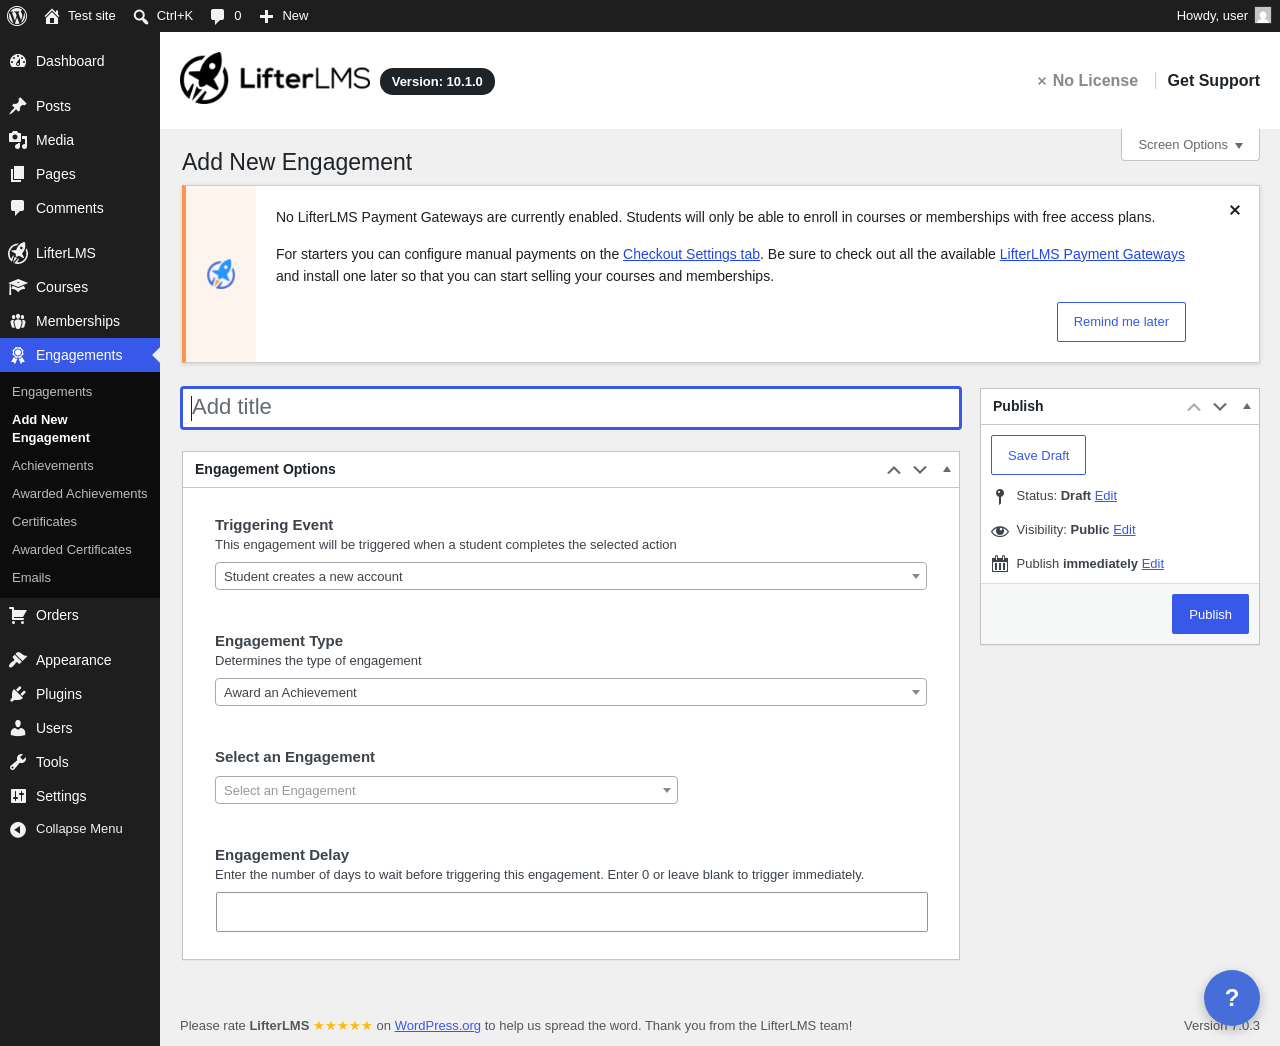Expand the Screen Options panel
Viewport: 1280px width, 1046px height.
coord(1190,145)
